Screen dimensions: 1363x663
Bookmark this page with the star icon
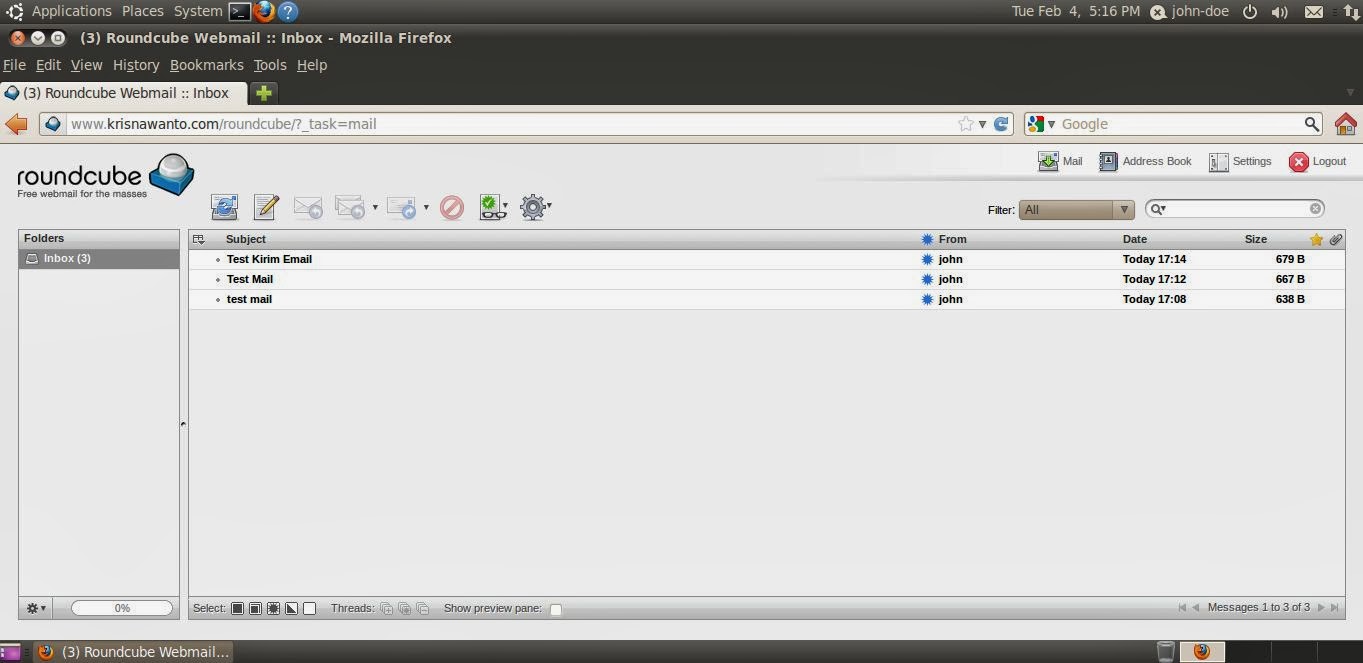click(965, 124)
